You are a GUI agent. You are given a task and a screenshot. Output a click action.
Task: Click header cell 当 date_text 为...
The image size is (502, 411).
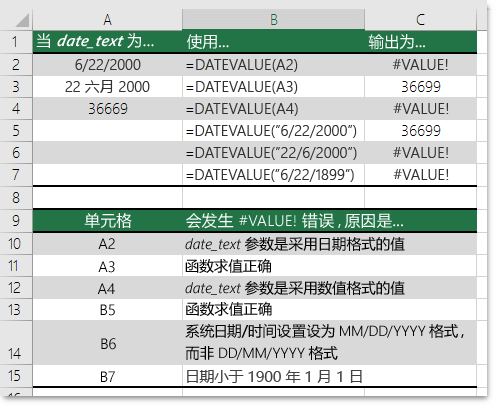[107, 42]
